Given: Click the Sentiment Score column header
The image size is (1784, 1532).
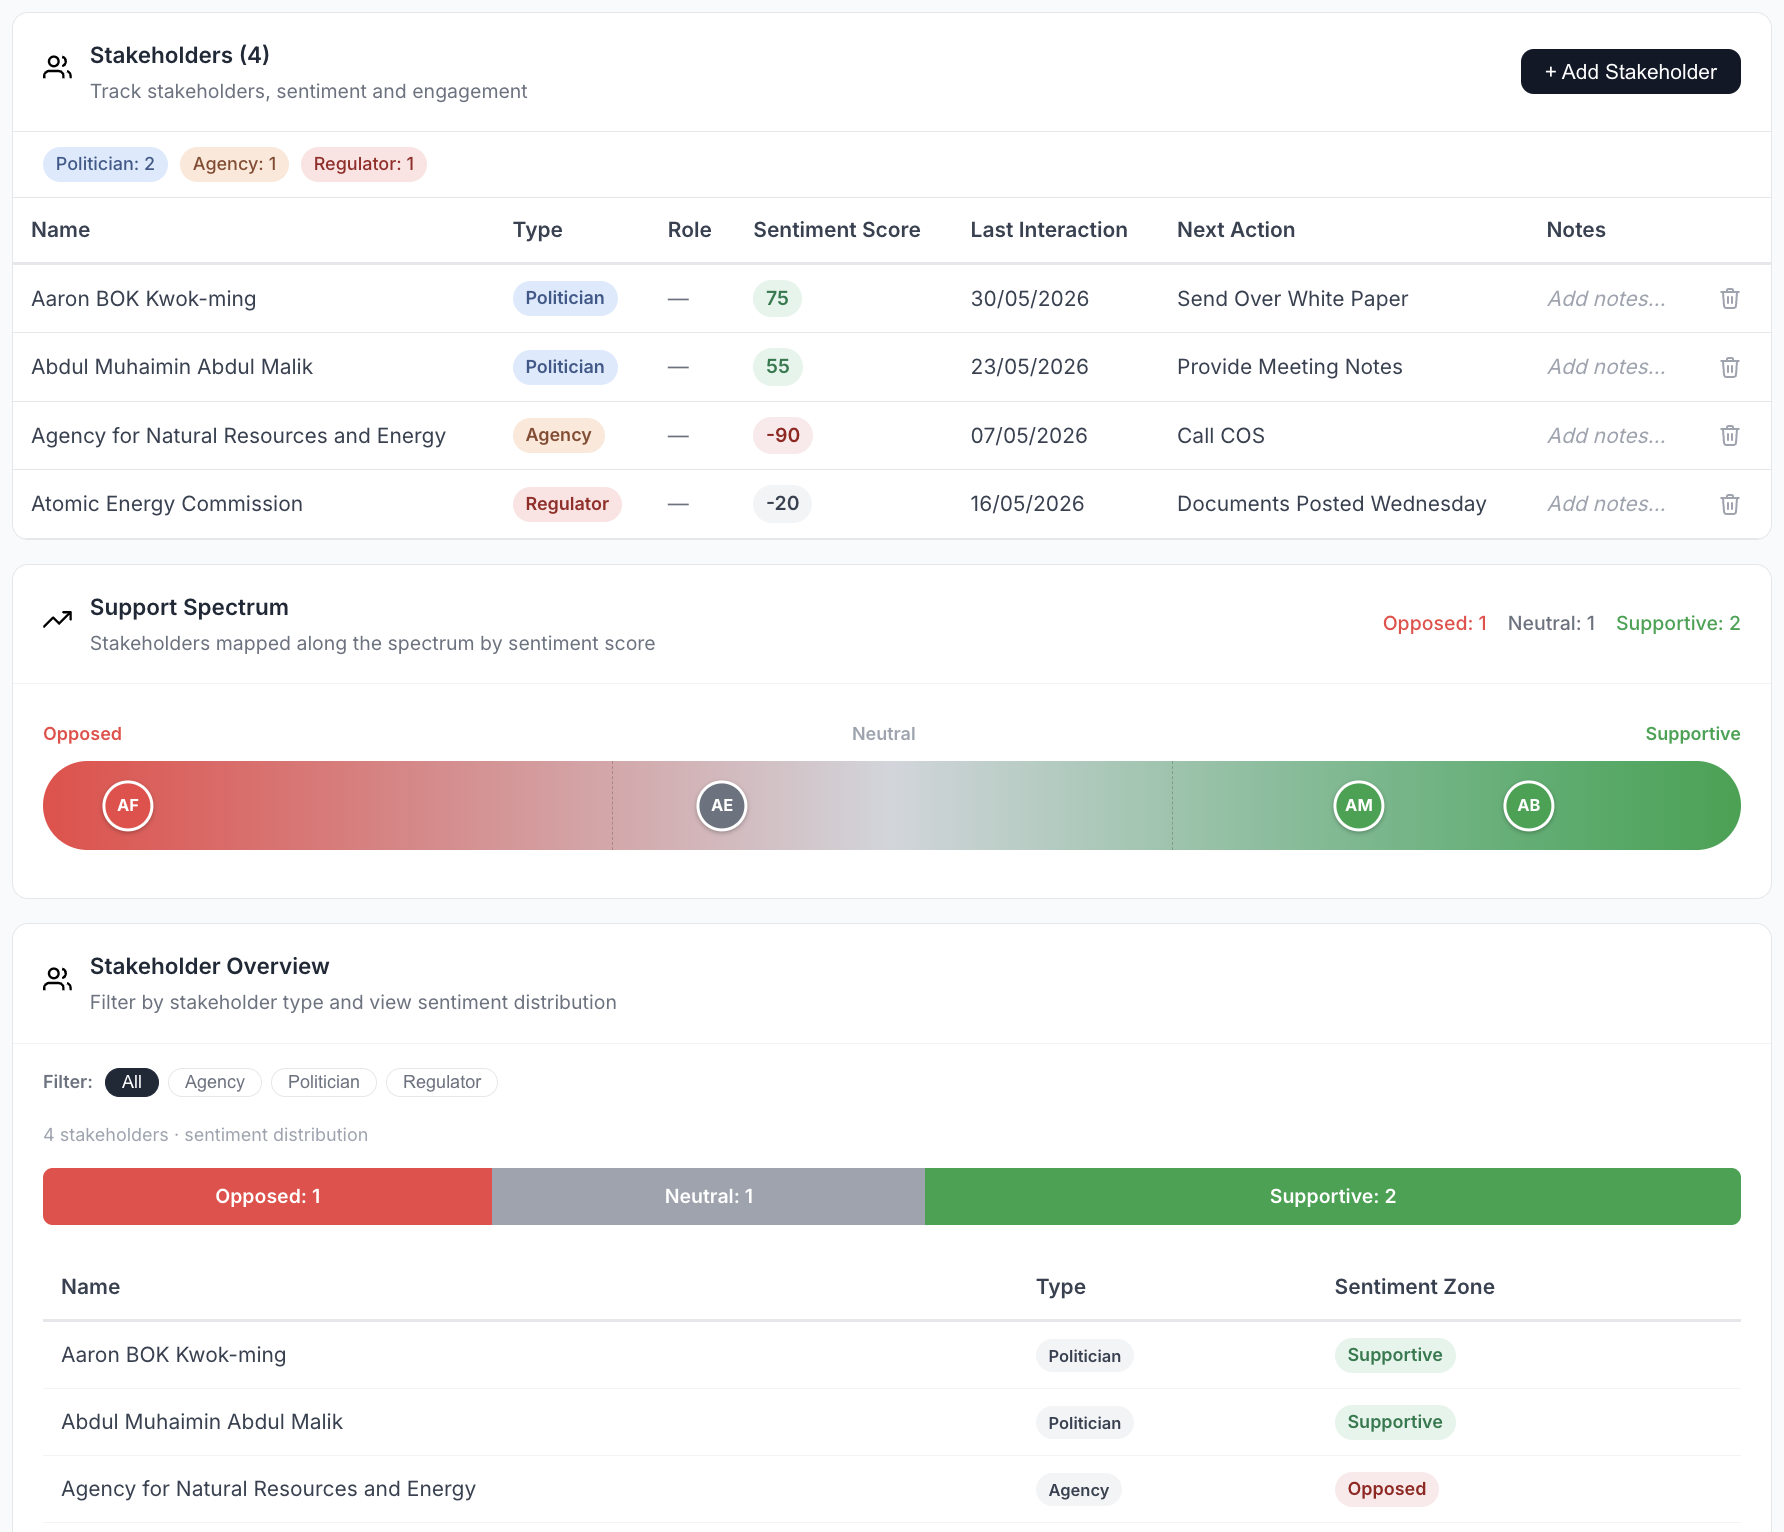Looking at the screenshot, I should point(837,230).
